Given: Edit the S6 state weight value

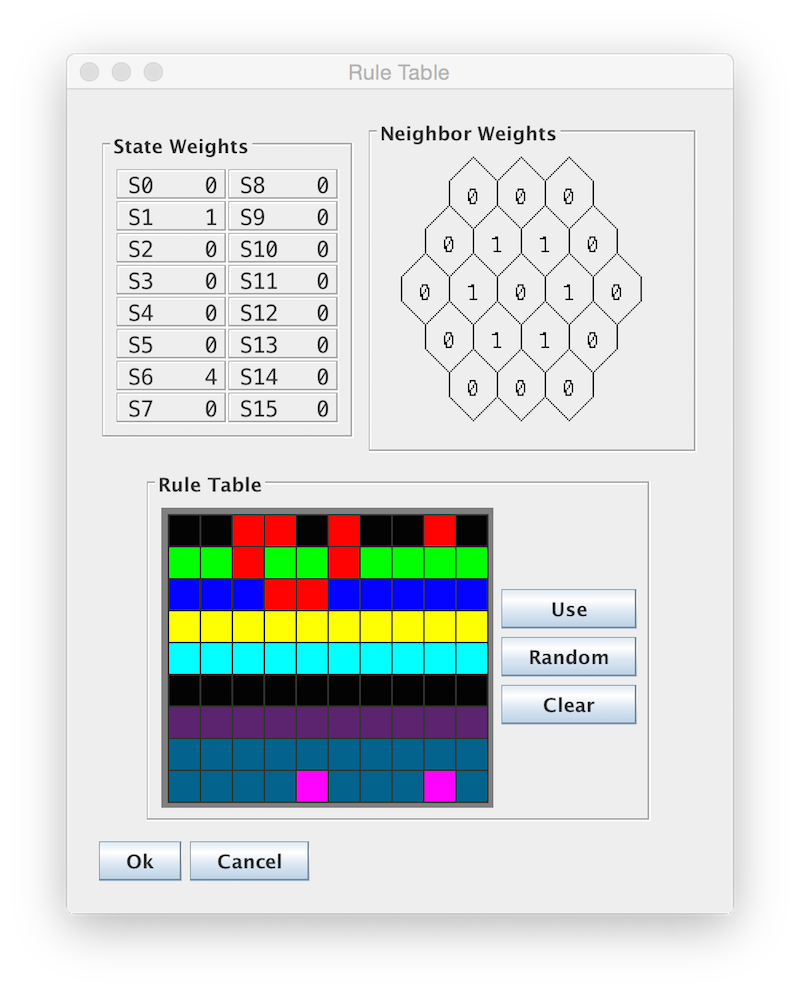Looking at the screenshot, I should click(x=171, y=376).
